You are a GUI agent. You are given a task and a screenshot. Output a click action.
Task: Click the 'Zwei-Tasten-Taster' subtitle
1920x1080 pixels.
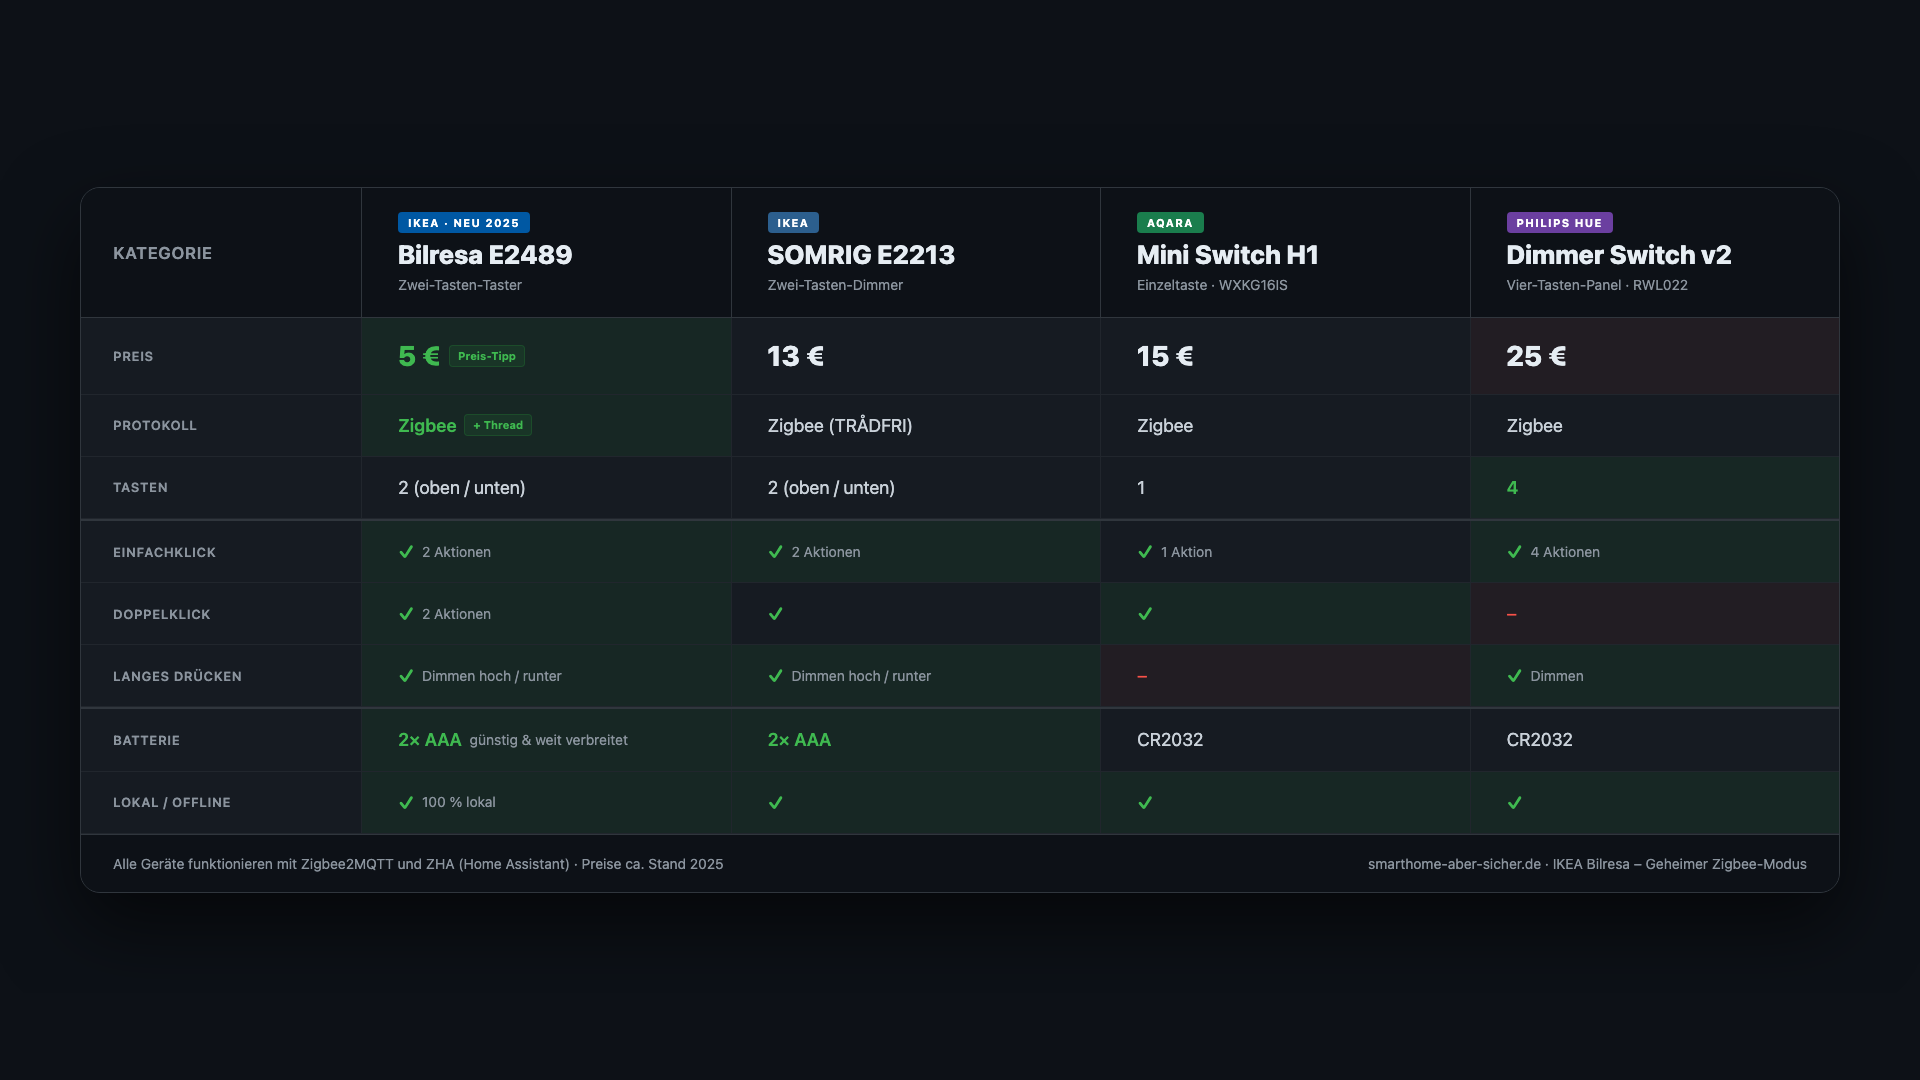pyautogui.click(x=460, y=285)
